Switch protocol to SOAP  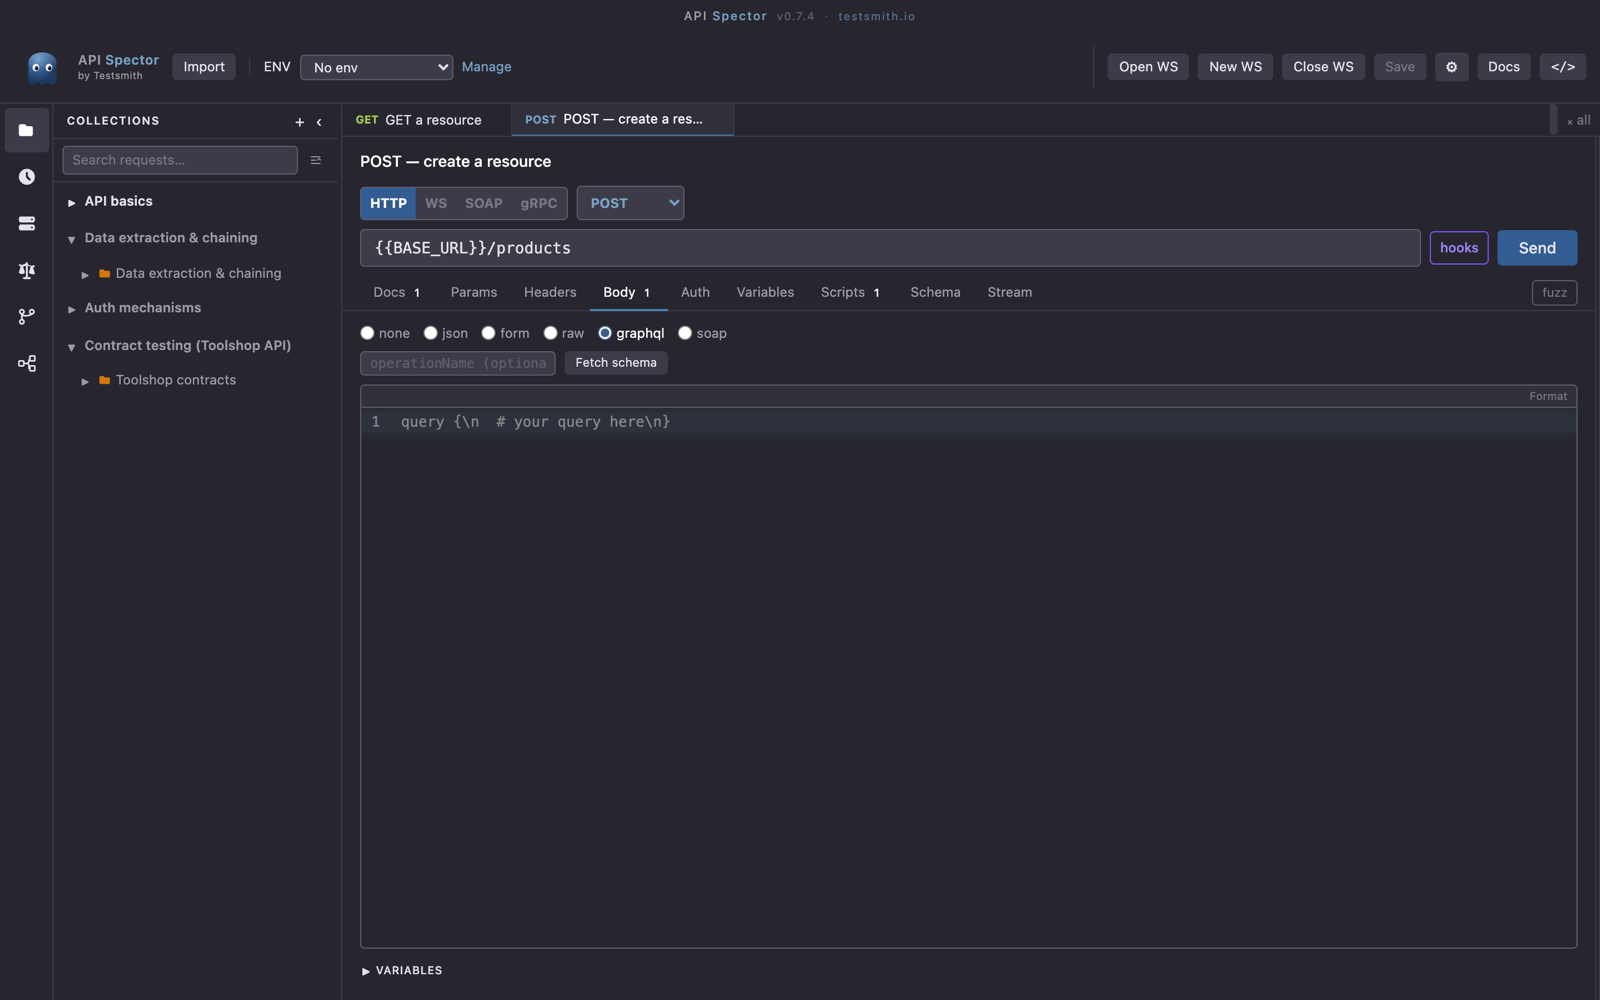484,203
